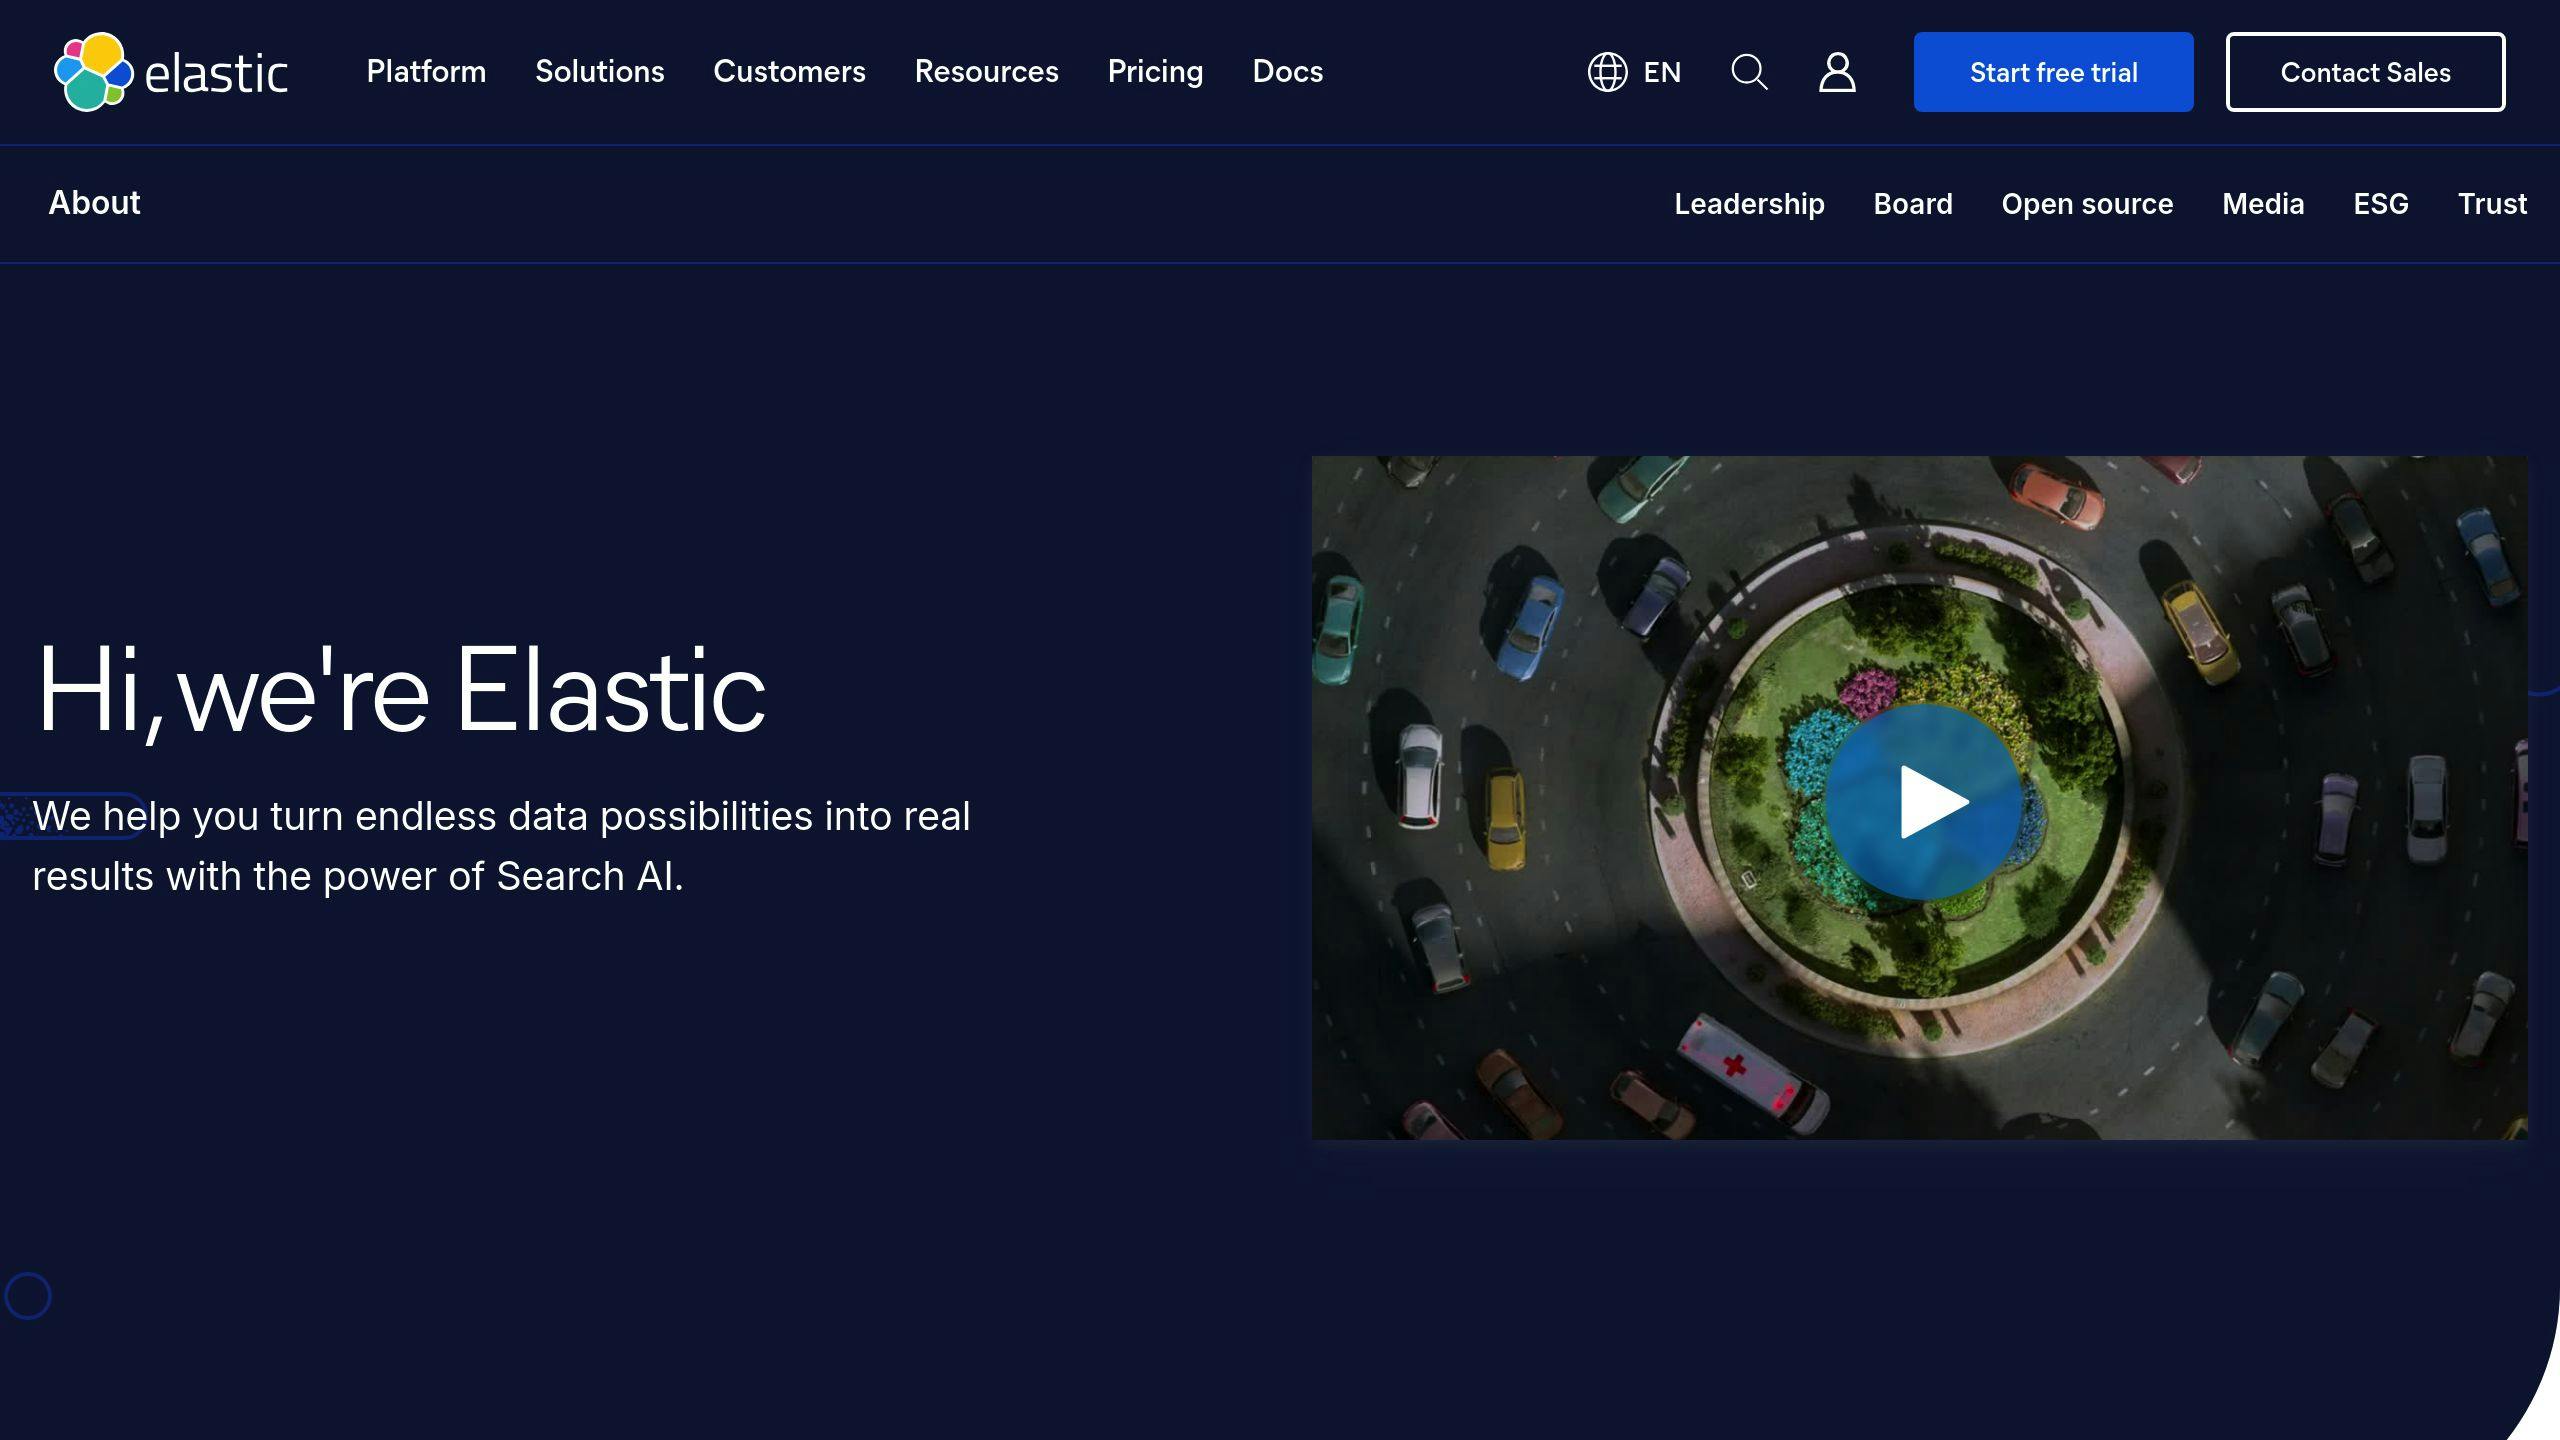Image resolution: width=2560 pixels, height=1440 pixels.
Task: Select the EN language label
Action: (1662, 72)
